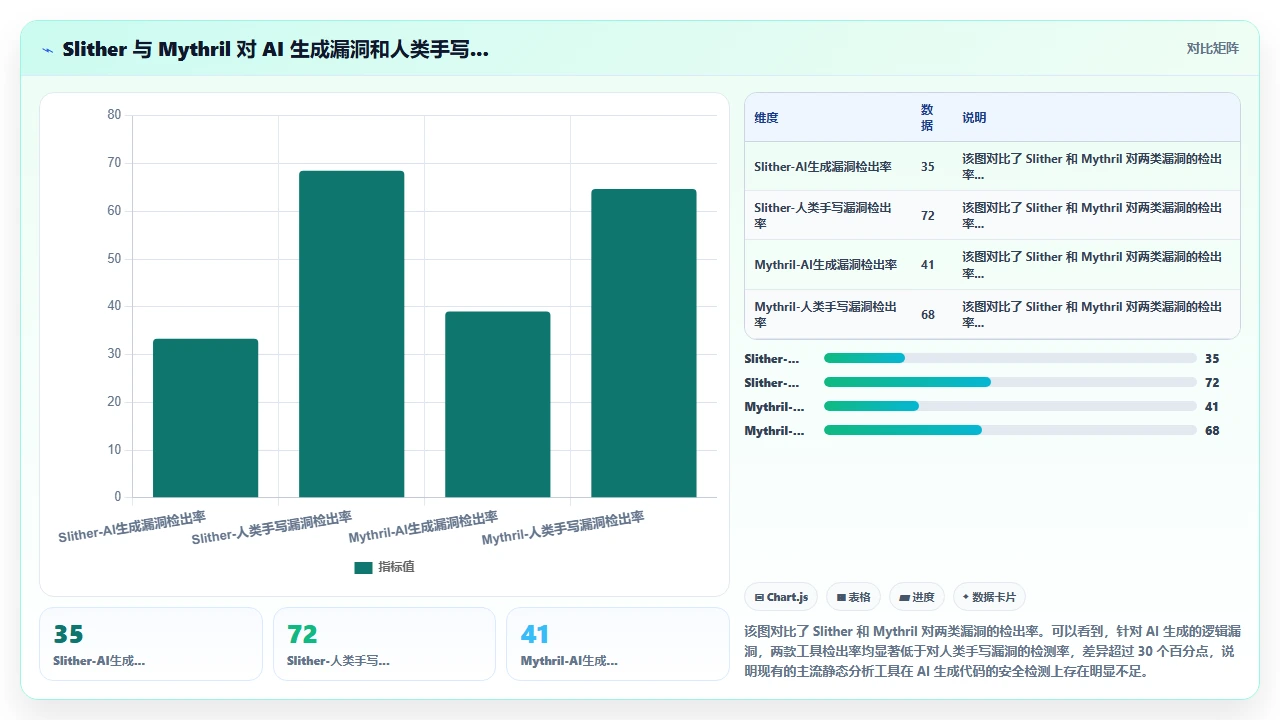This screenshot has height=720, width=1280.
Task: Click the 数据 table column header
Action: 927,117
